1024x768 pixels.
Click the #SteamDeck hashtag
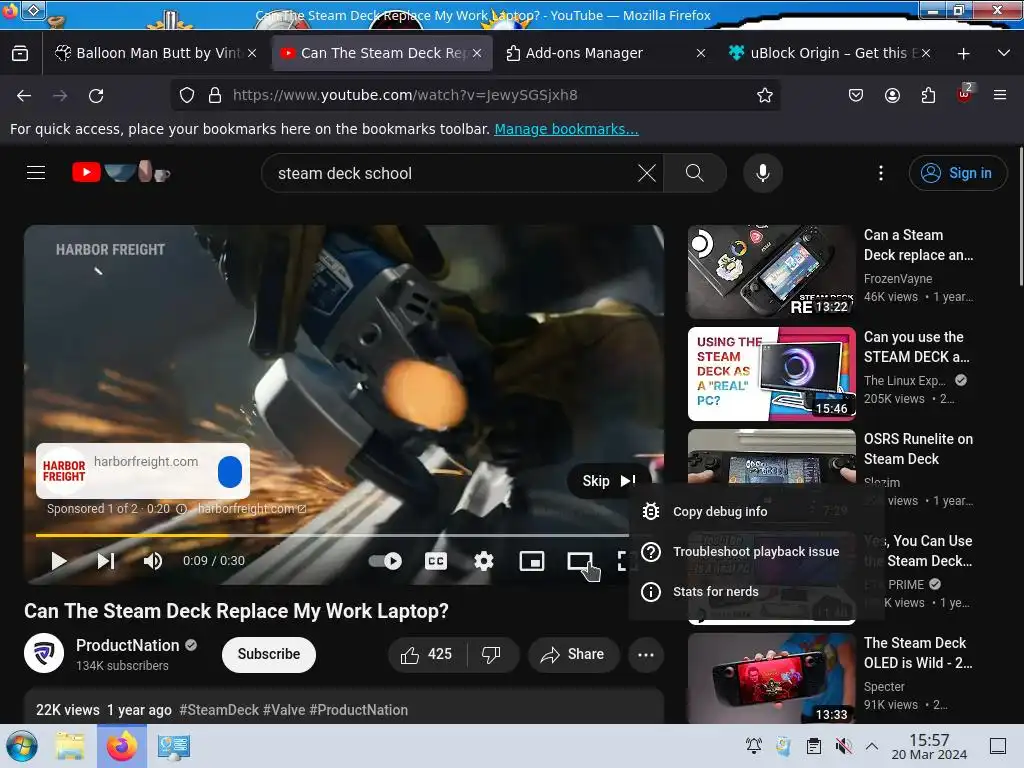pyautogui.click(x=219, y=710)
